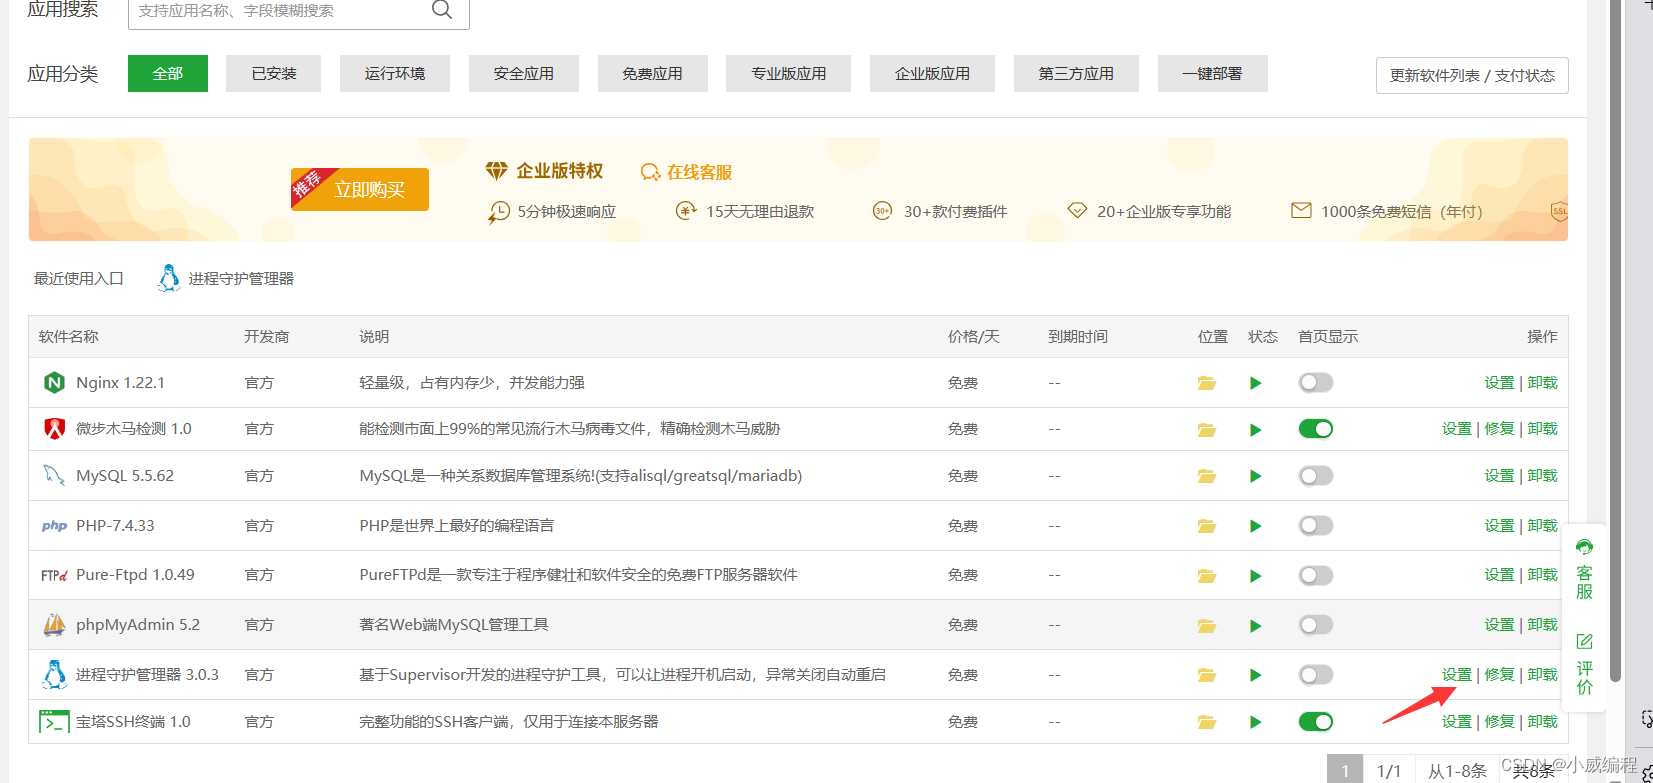1653x783 pixels.
Task: Toggle homepage display for PHP-7.4.33
Action: coord(1316,526)
